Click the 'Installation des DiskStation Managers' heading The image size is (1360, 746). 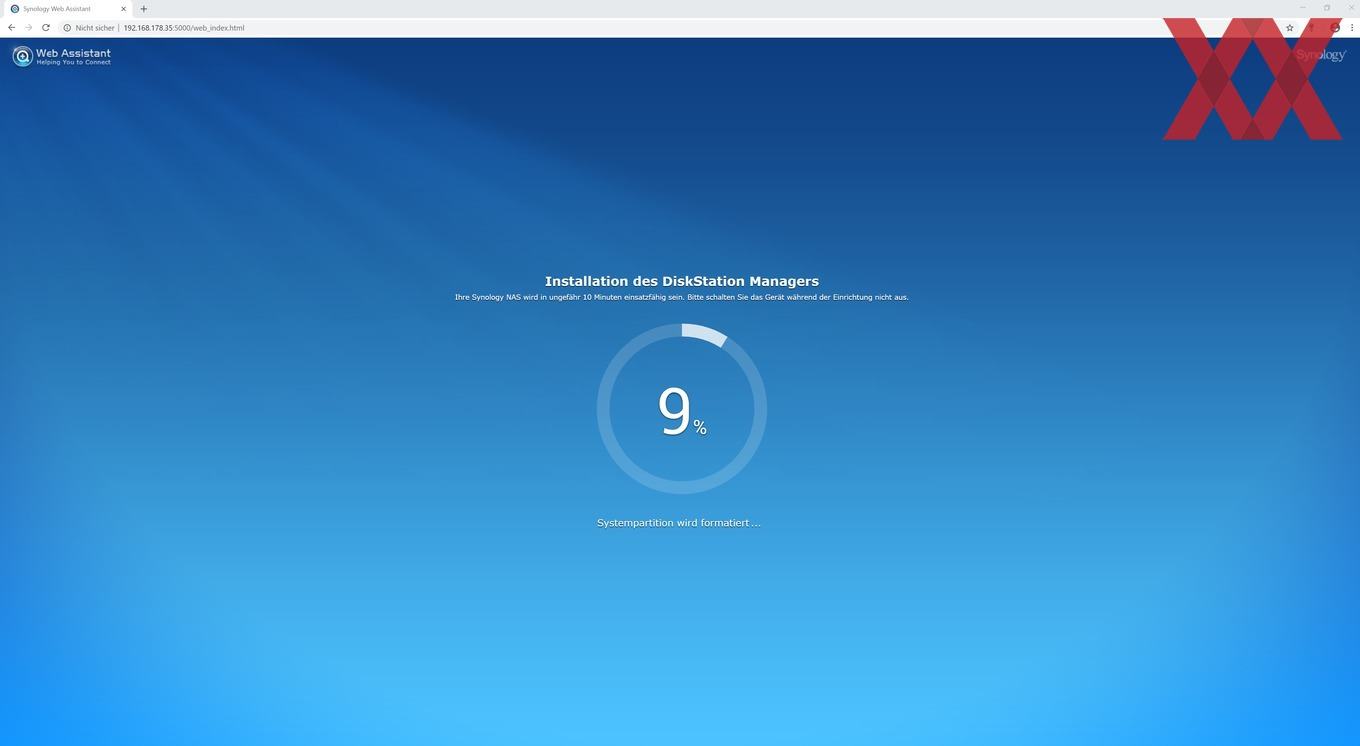pos(682,281)
